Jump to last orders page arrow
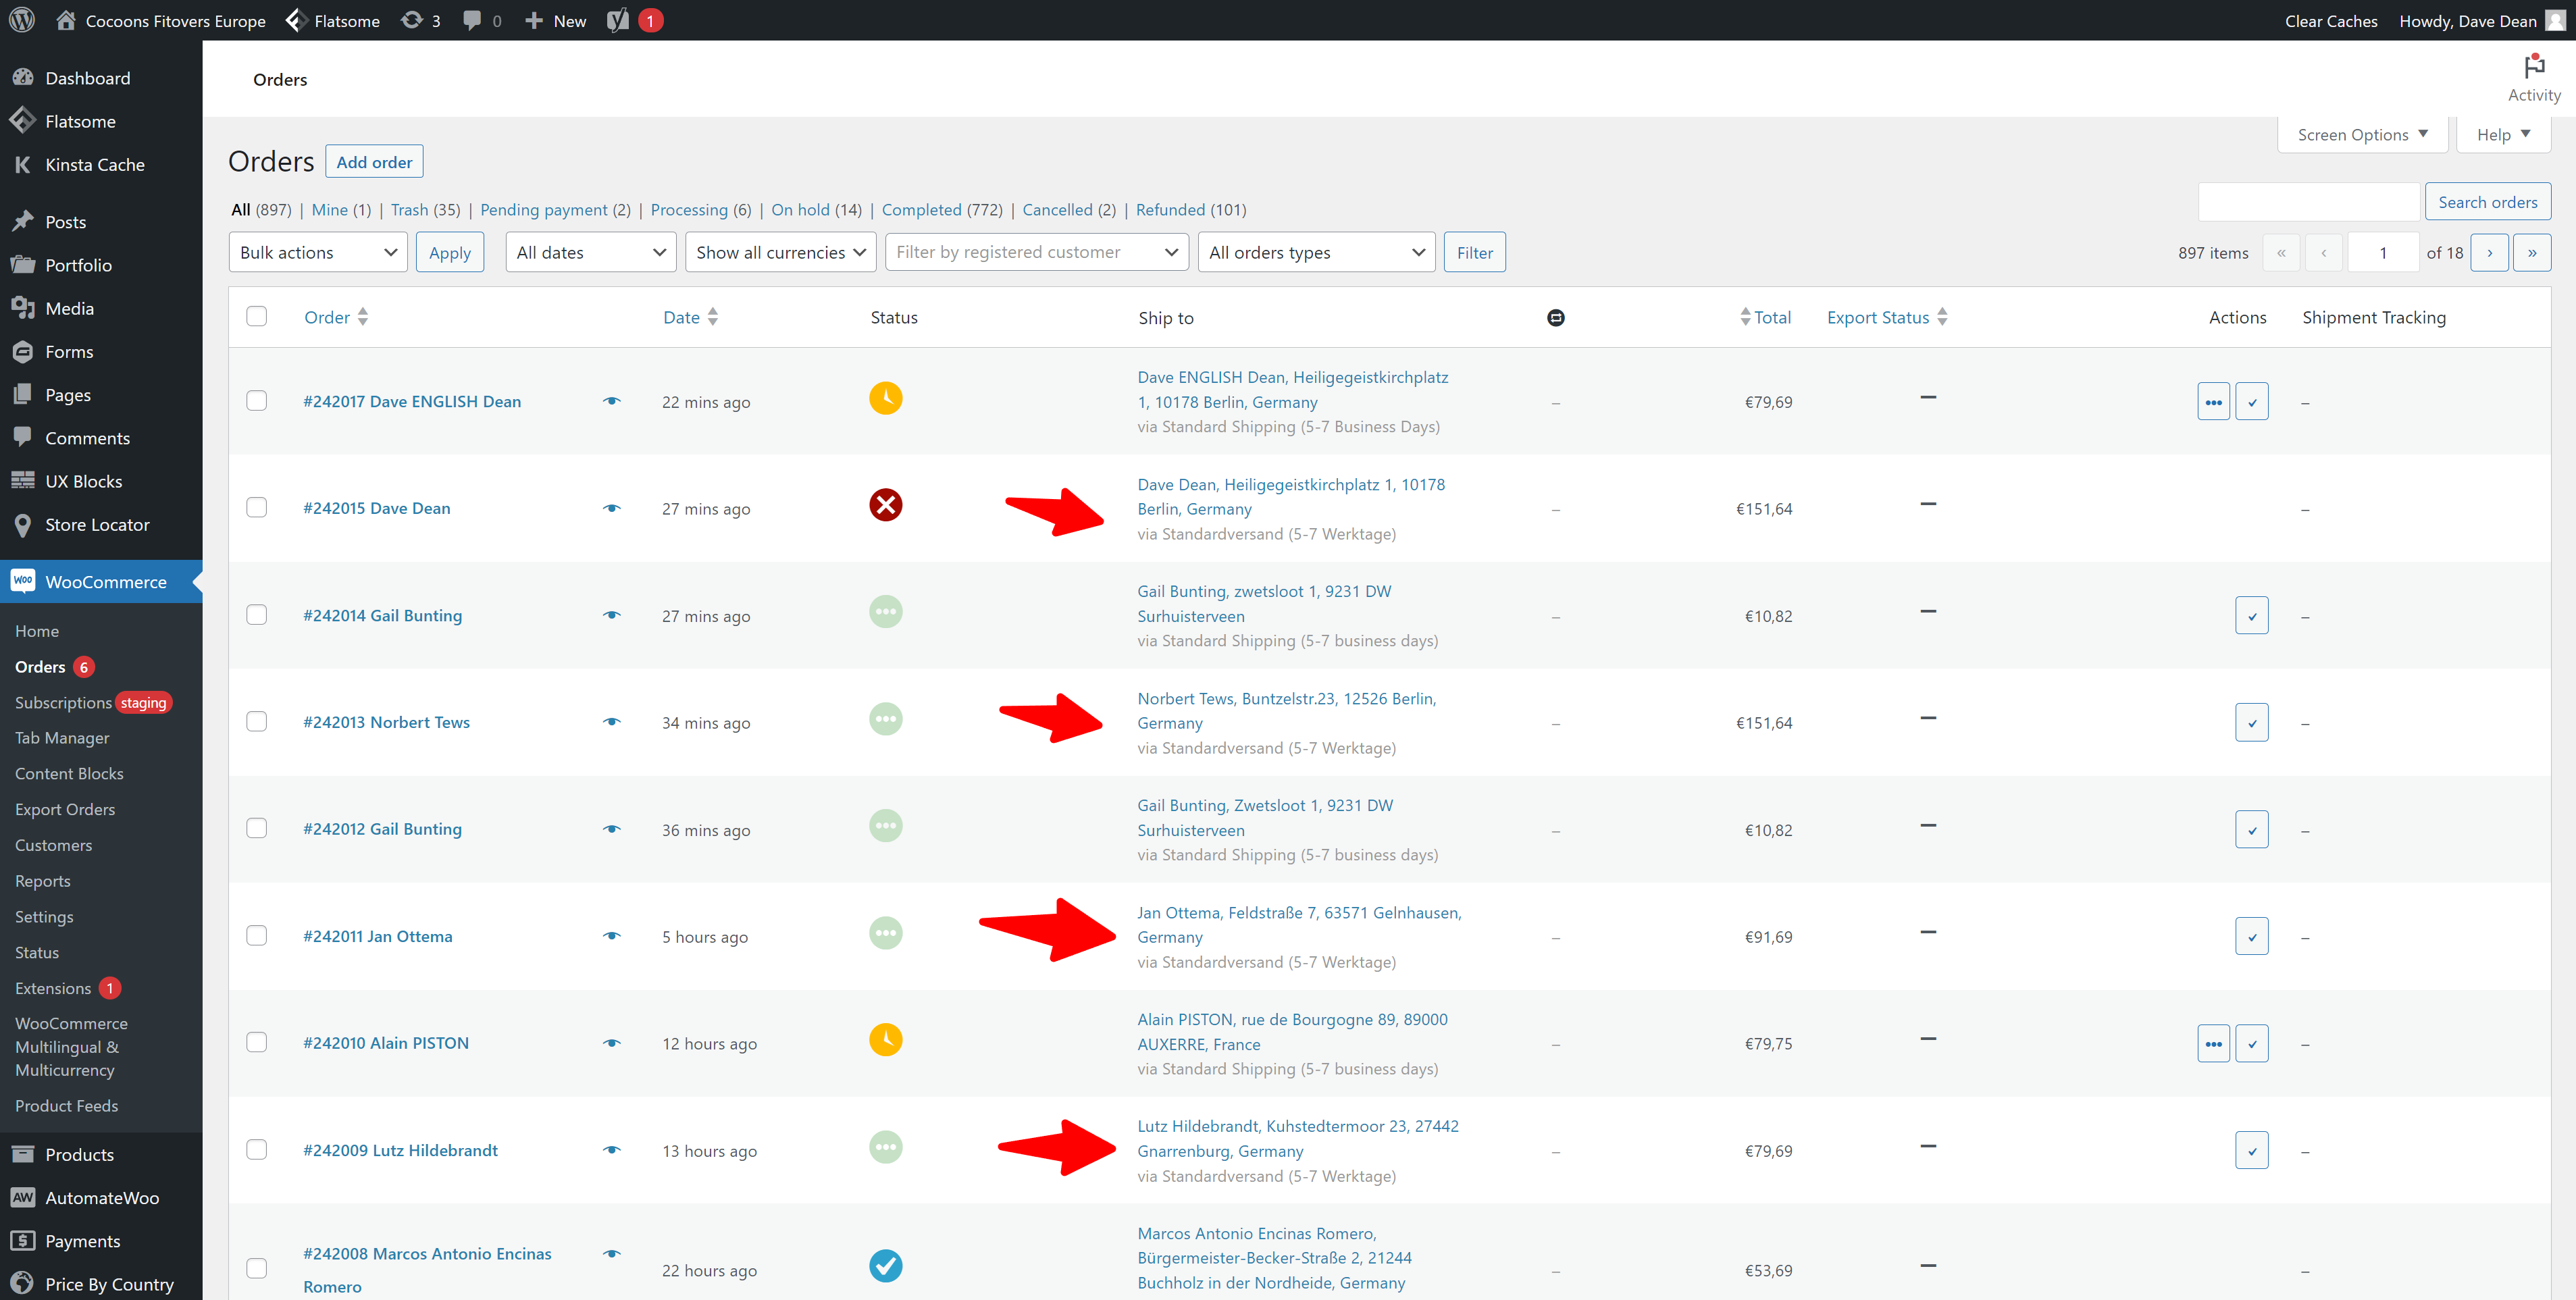 pos(2531,253)
